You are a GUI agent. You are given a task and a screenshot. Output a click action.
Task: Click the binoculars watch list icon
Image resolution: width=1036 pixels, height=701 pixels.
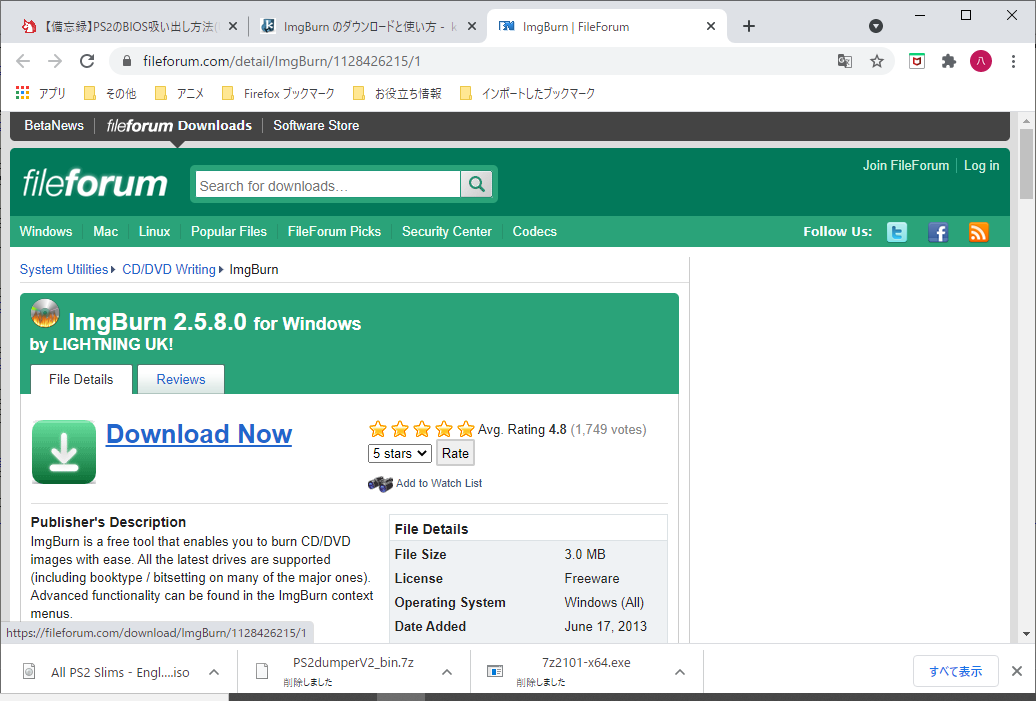coord(381,484)
